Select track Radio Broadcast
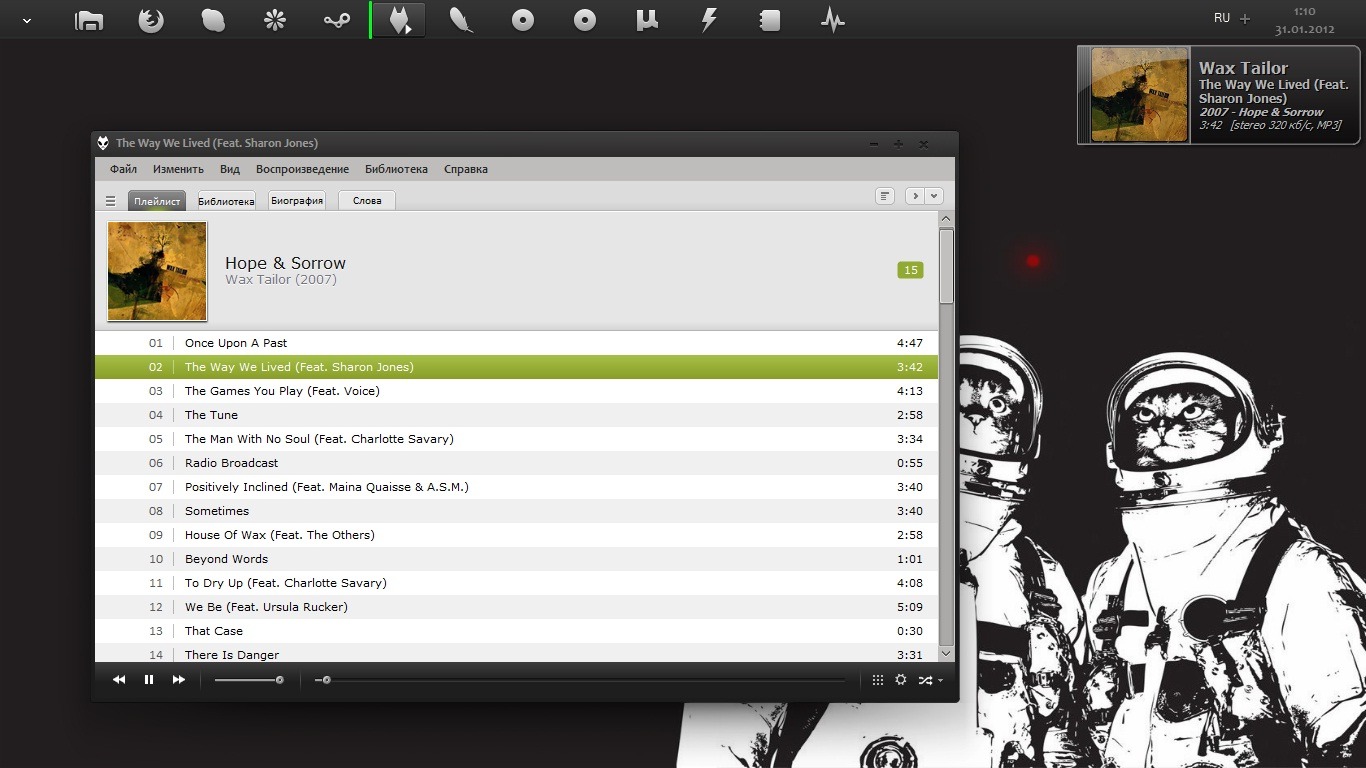Viewport: 1366px width, 768px height. pos(516,463)
